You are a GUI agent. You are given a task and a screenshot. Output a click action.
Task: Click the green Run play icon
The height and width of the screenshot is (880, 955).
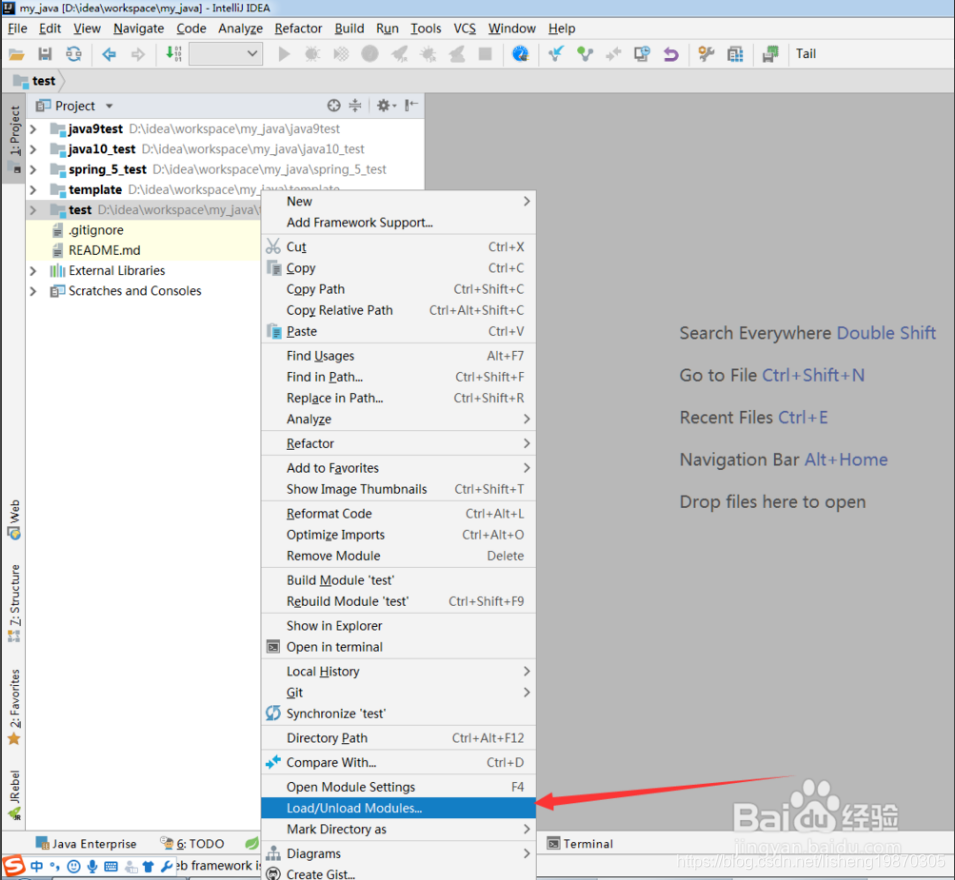(283, 54)
